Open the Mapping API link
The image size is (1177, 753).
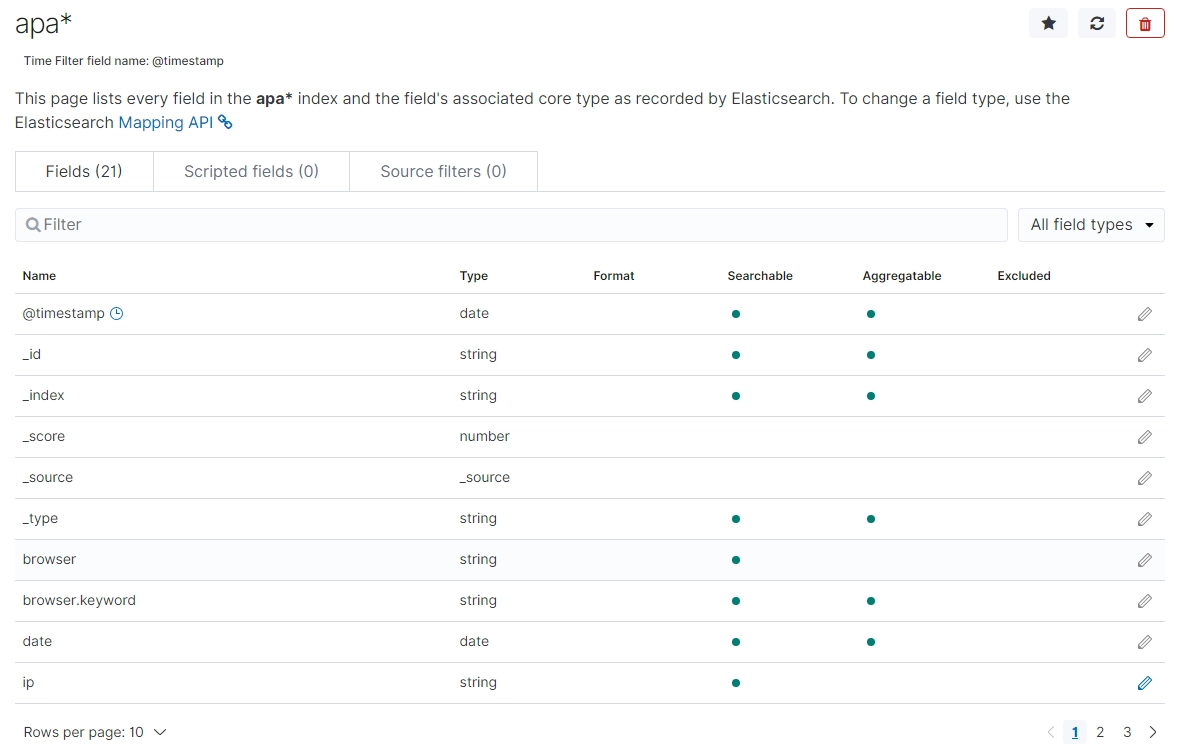pos(166,122)
